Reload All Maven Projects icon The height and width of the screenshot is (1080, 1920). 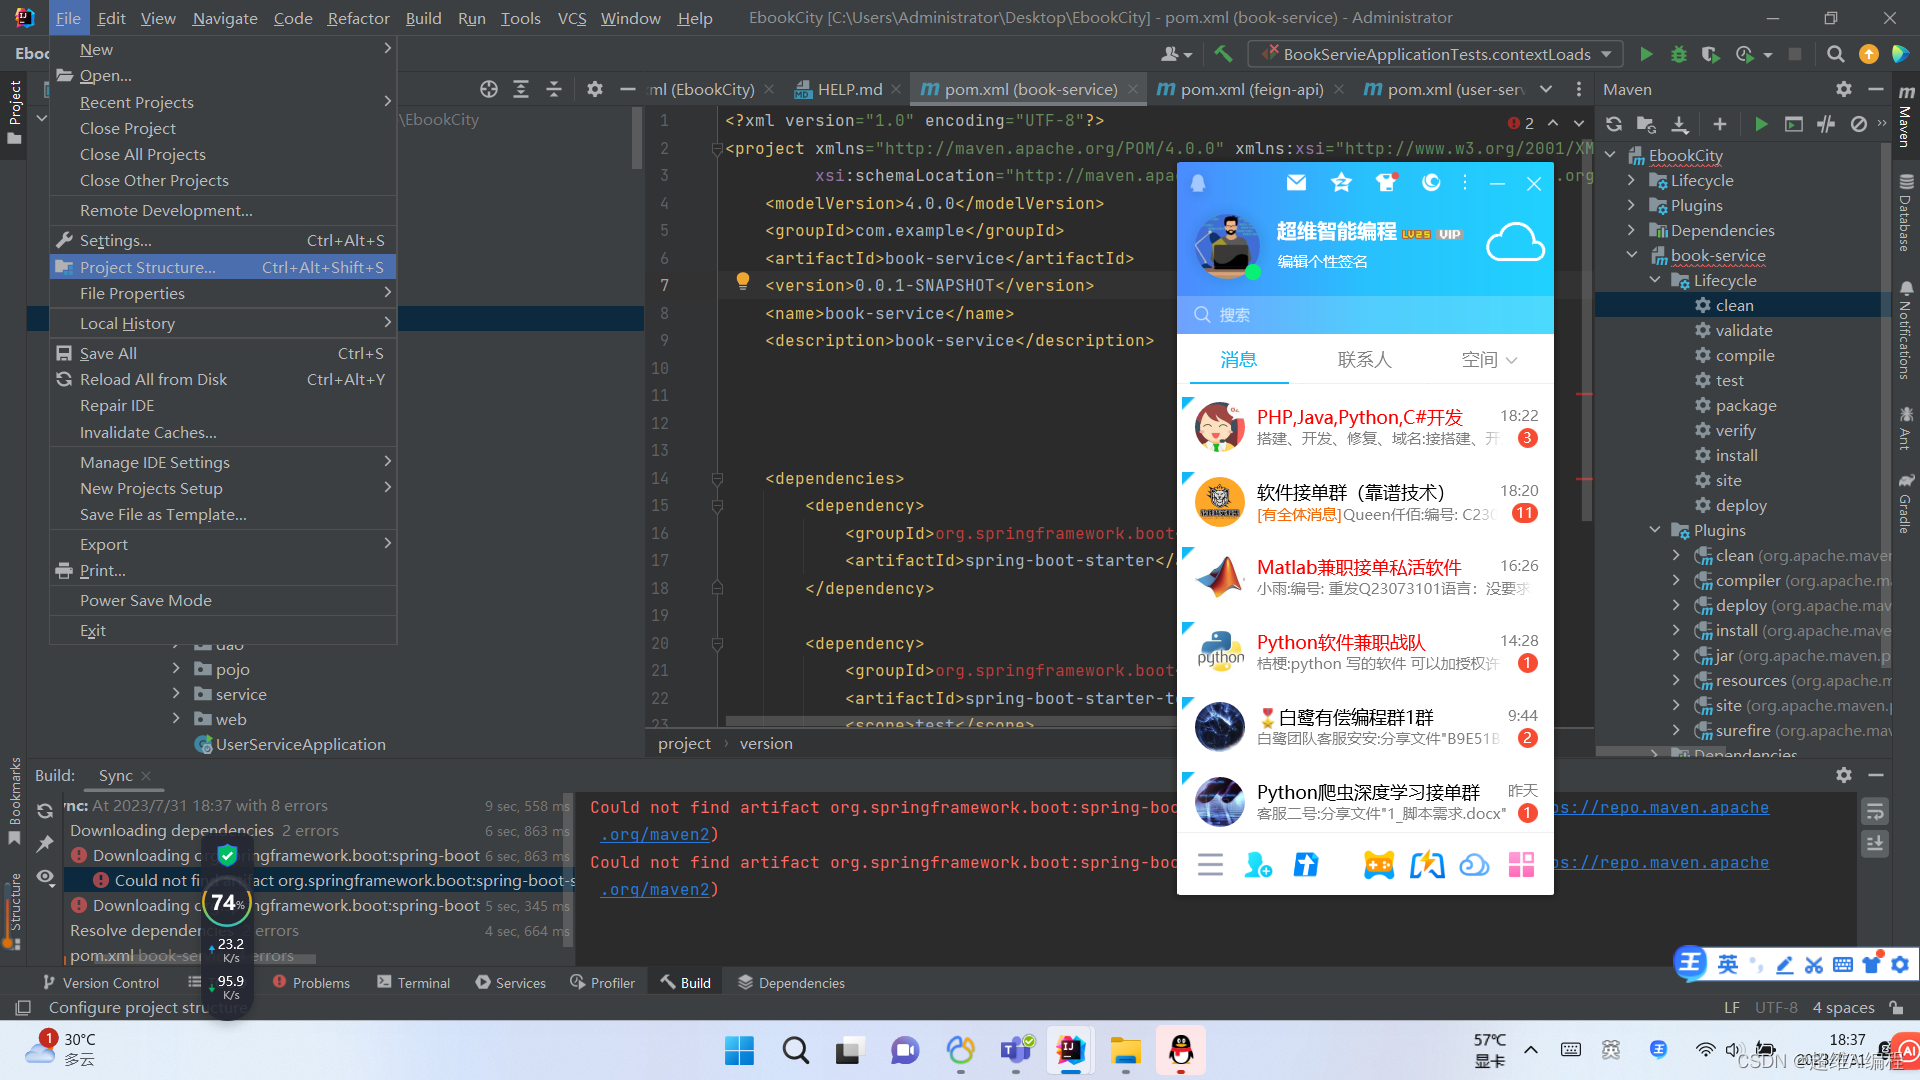[1614, 124]
